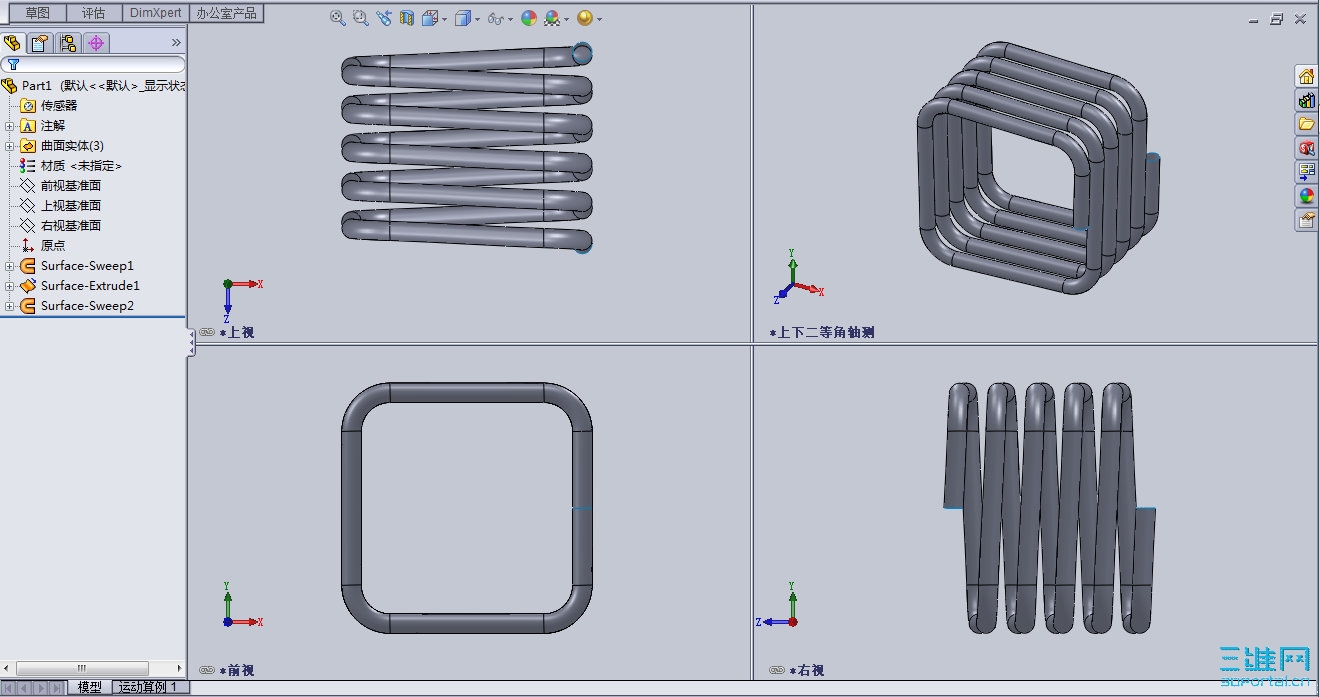This screenshot has width=1320, height=697.
Task: Click the *上视 viewport label
Action: 237,332
